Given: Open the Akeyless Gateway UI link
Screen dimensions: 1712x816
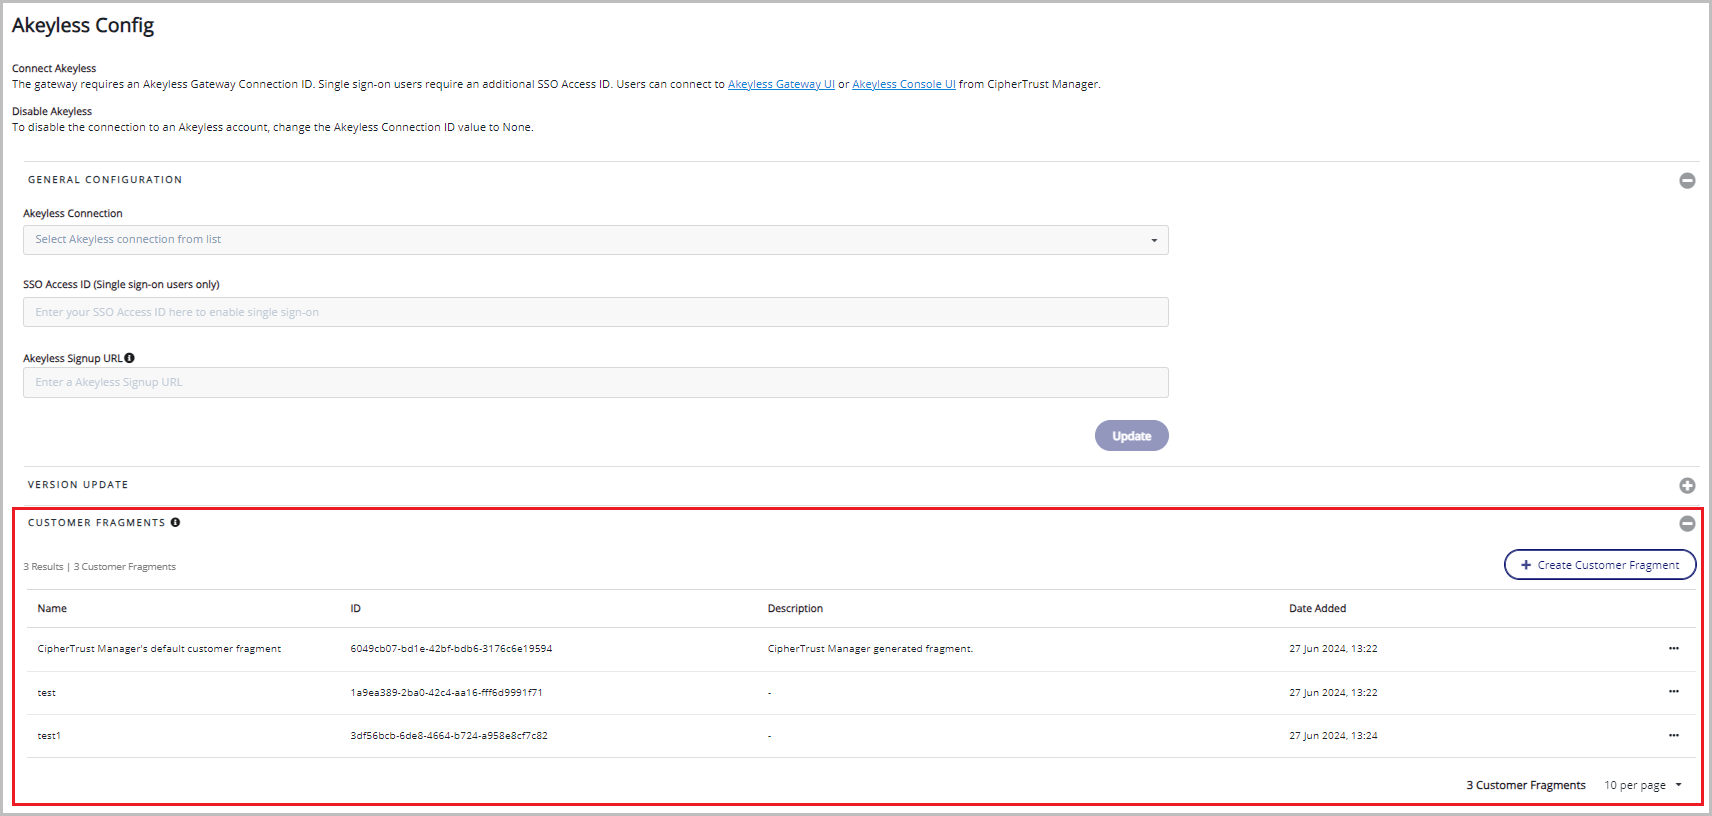Looking at the screenshot, I should click(781, 84).
